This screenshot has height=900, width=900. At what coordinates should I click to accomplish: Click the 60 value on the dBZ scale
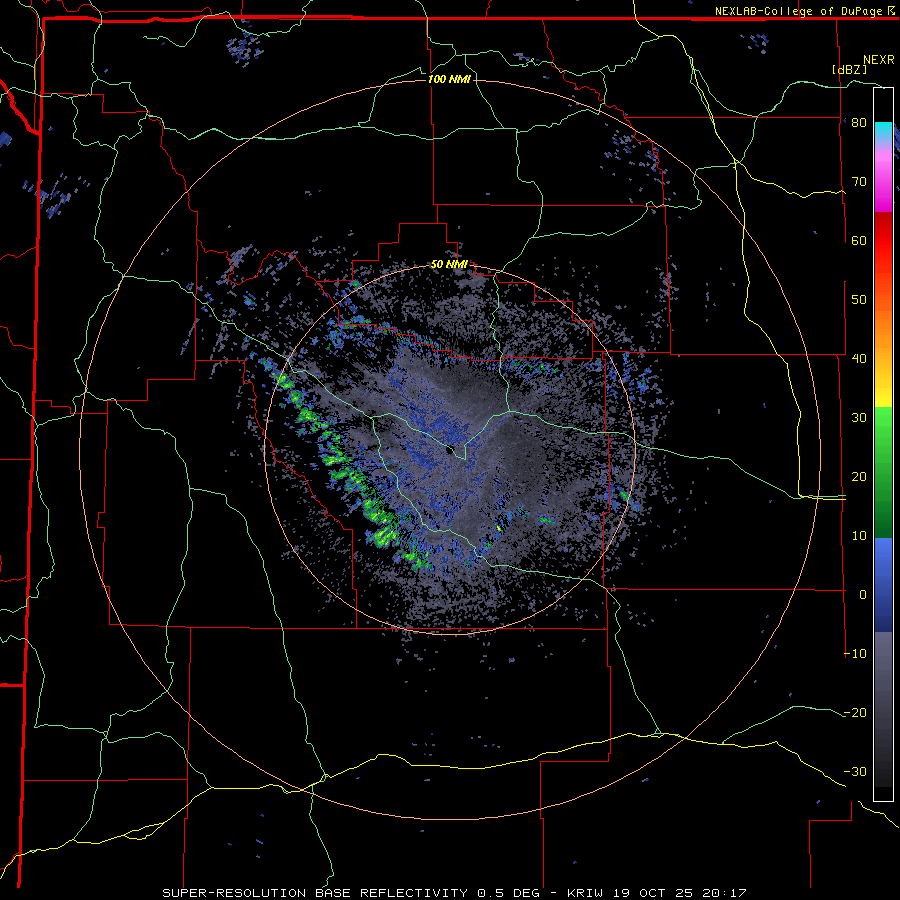[x=859, y=241]
